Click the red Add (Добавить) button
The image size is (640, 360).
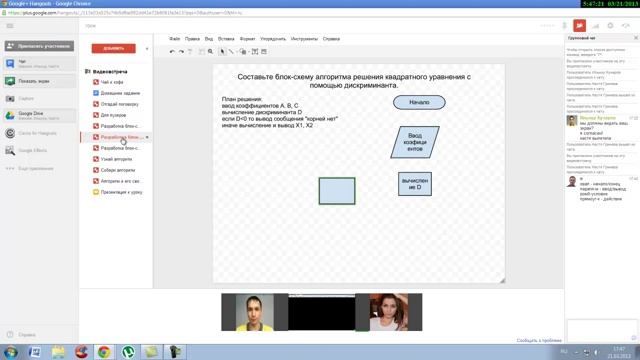113,48
